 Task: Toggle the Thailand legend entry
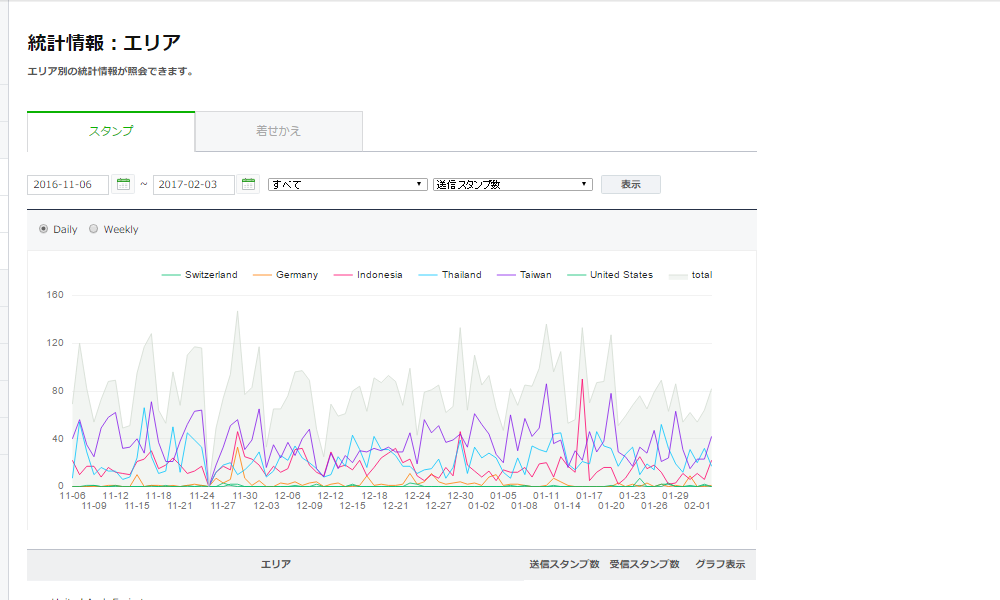click(x=450, y=275)
